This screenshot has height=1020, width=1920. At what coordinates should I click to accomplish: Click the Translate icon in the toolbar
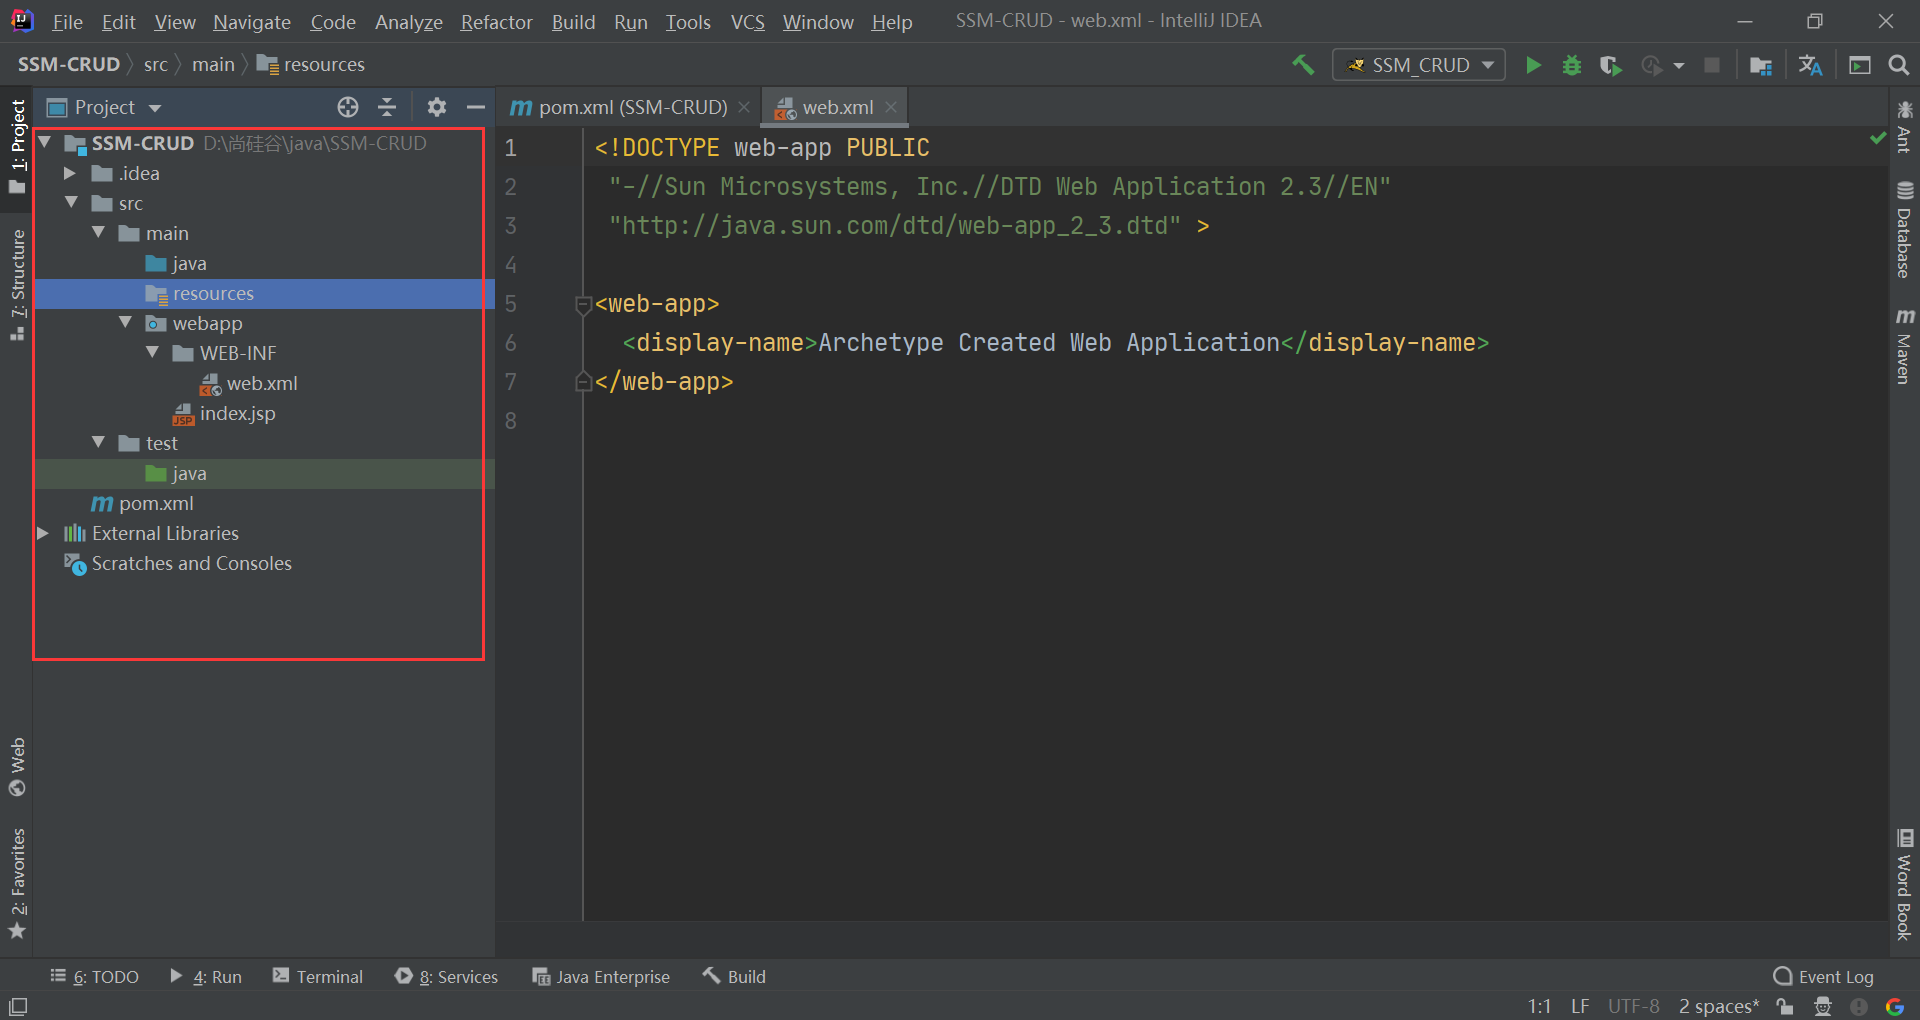1811,65
